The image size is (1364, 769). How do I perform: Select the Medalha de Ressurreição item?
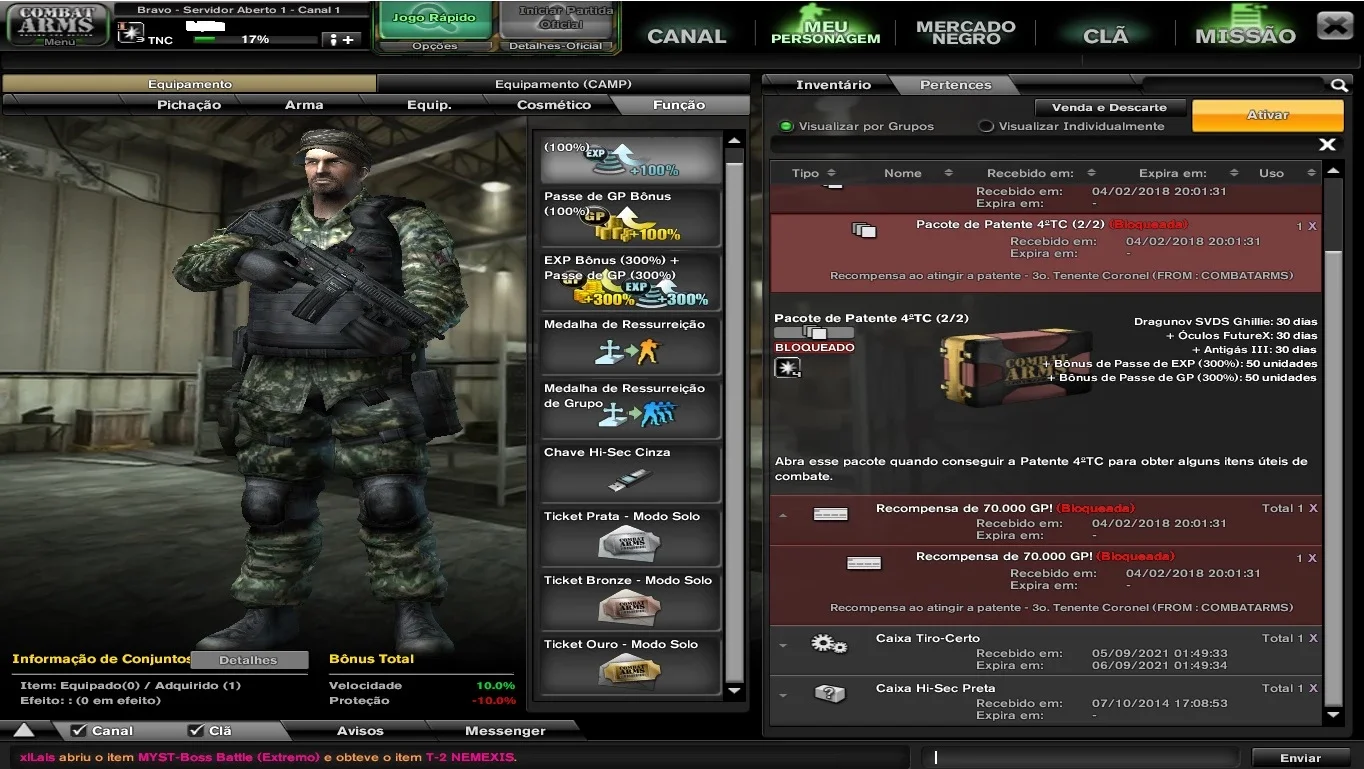[631, 345]
